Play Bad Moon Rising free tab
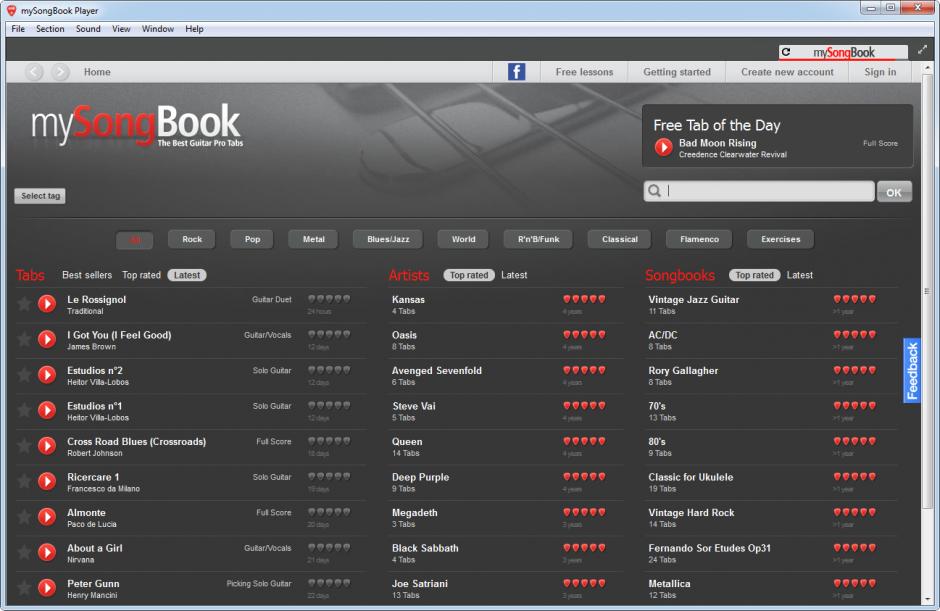This screenshot has width=940, height=611. 663,147
